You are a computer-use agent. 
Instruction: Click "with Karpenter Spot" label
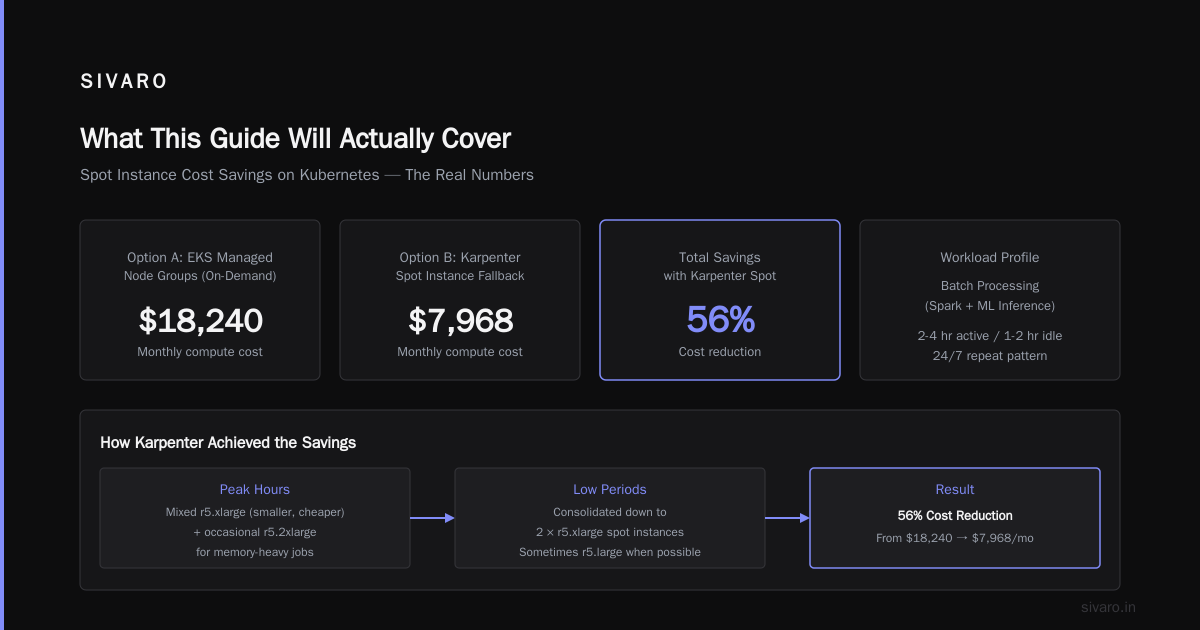coord(720,275)
